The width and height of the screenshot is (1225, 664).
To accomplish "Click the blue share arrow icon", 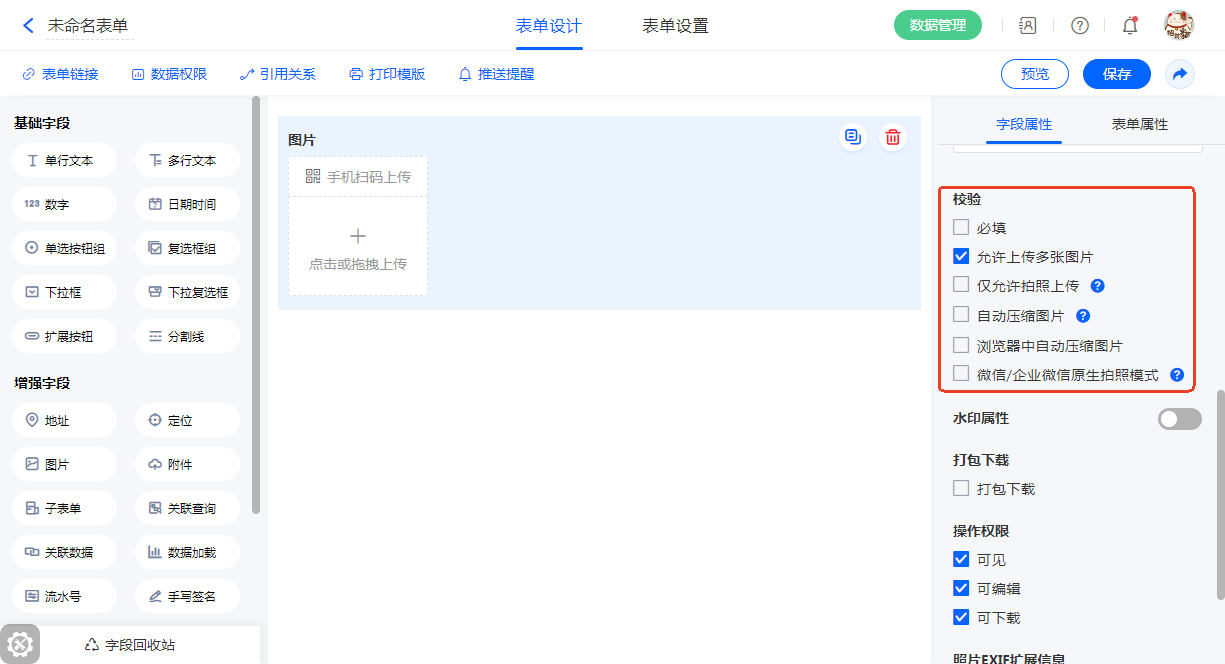I will 1180,74.
